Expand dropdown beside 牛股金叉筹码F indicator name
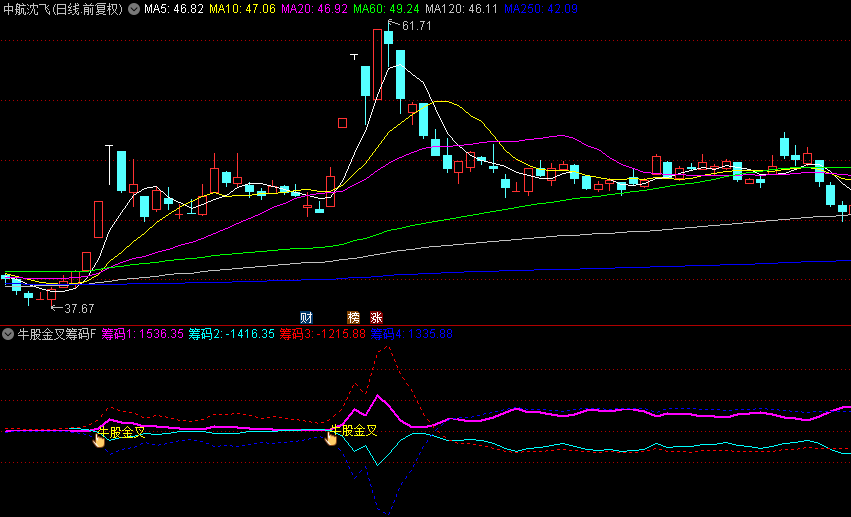Screen dimensions: 851x517 pyautogui.click(x=8, y=334)
